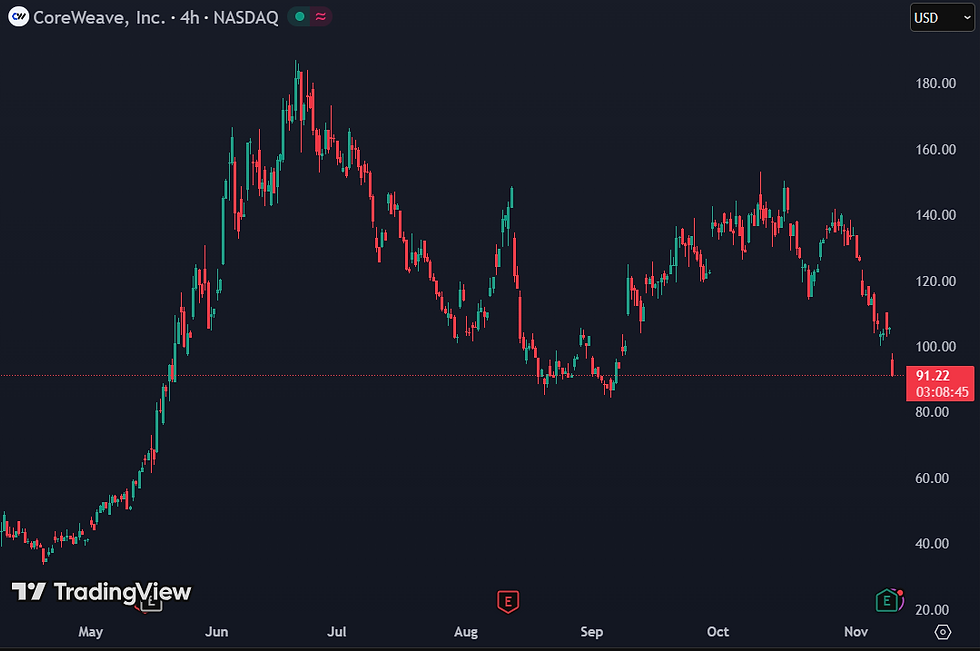Click the Aug label on time axis

(466, 632)
